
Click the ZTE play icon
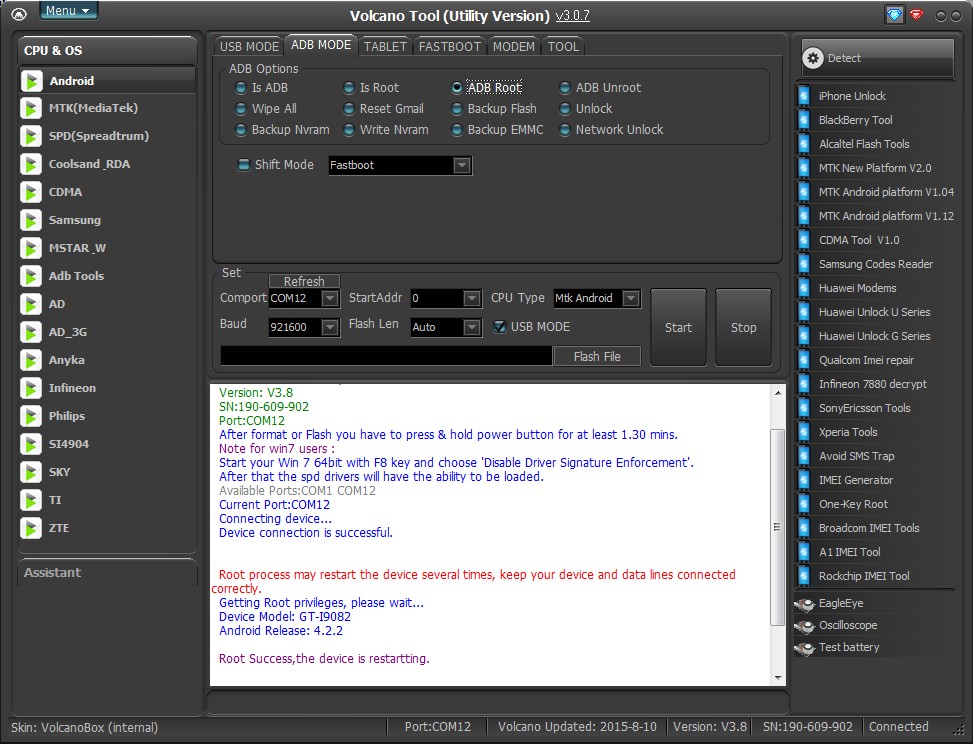[x=31, y=528]
